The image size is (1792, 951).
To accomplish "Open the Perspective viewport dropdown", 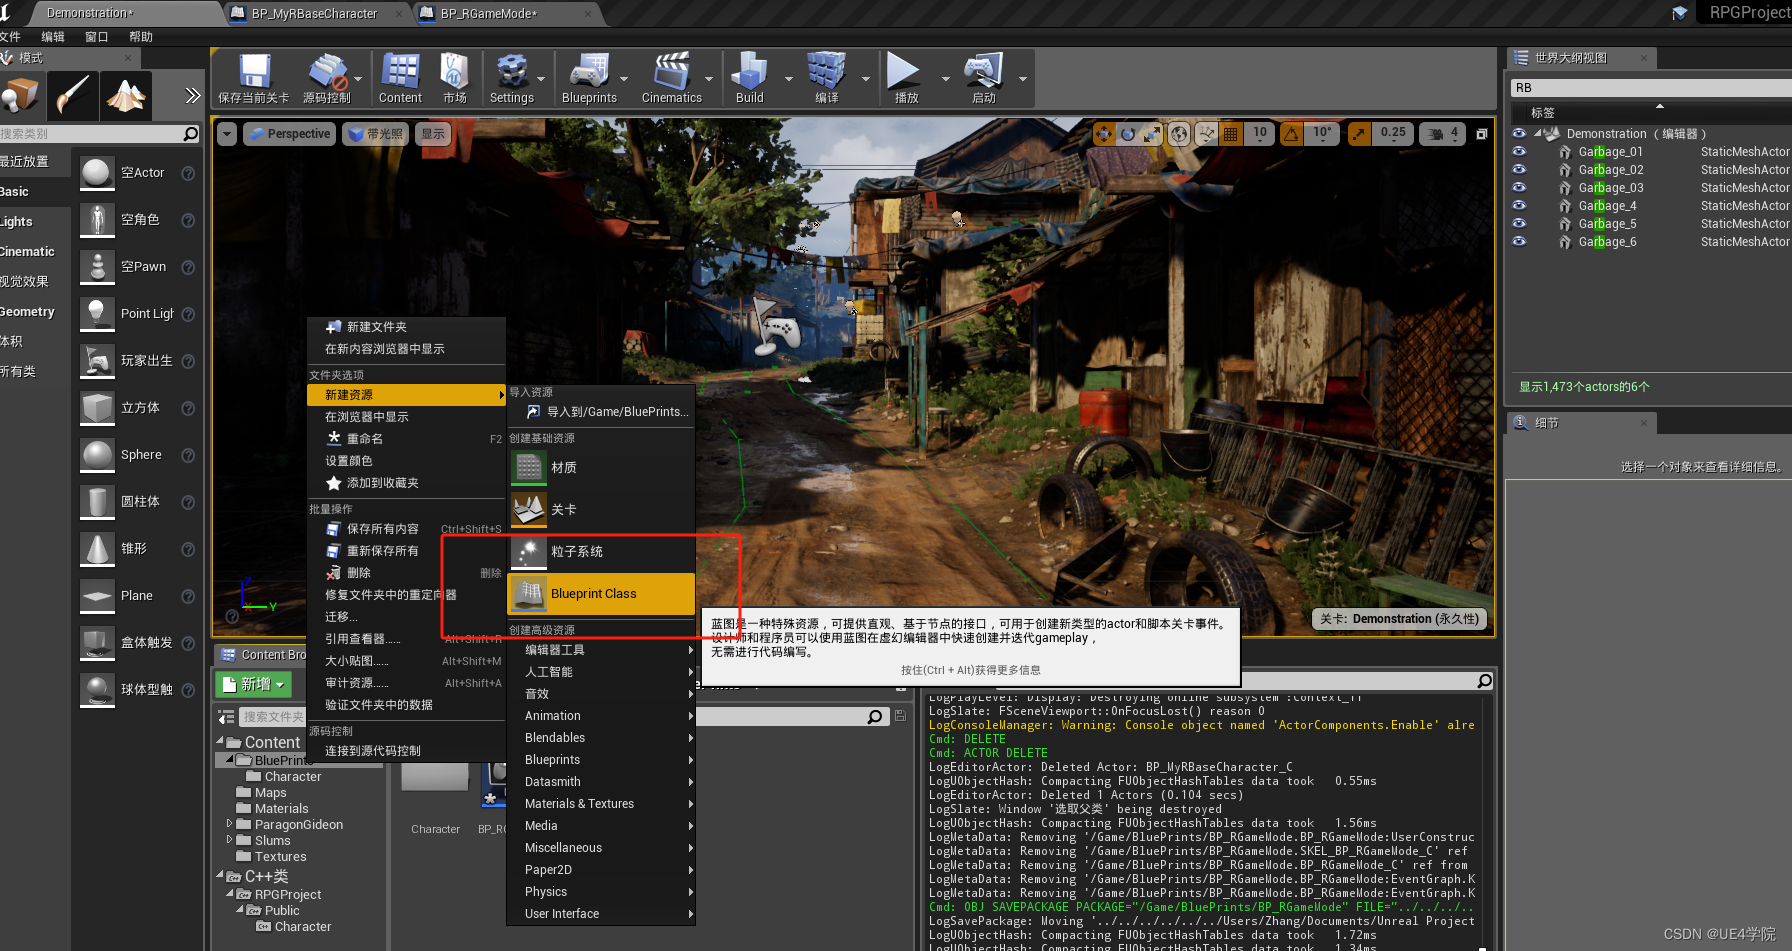I will pyautogui.click(x=289, y=133).
